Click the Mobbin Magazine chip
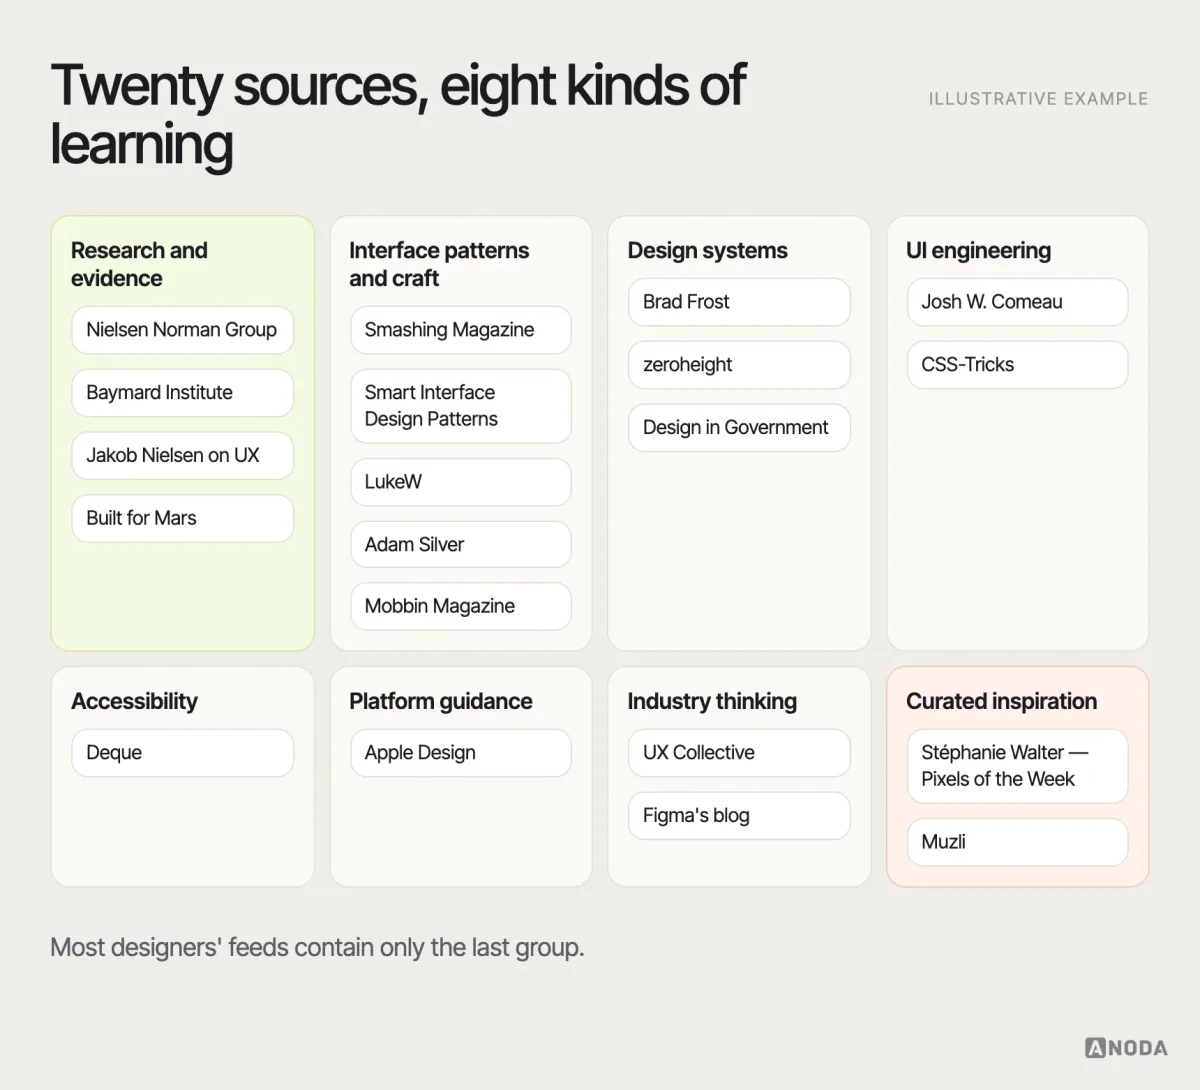This screenshot has width=1200, height=1090. tap(461, 606)
